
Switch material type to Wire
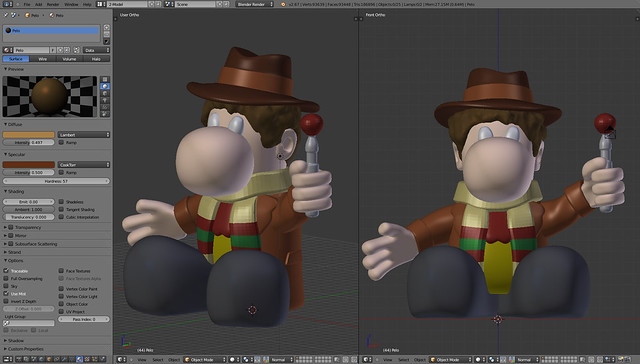42,59
